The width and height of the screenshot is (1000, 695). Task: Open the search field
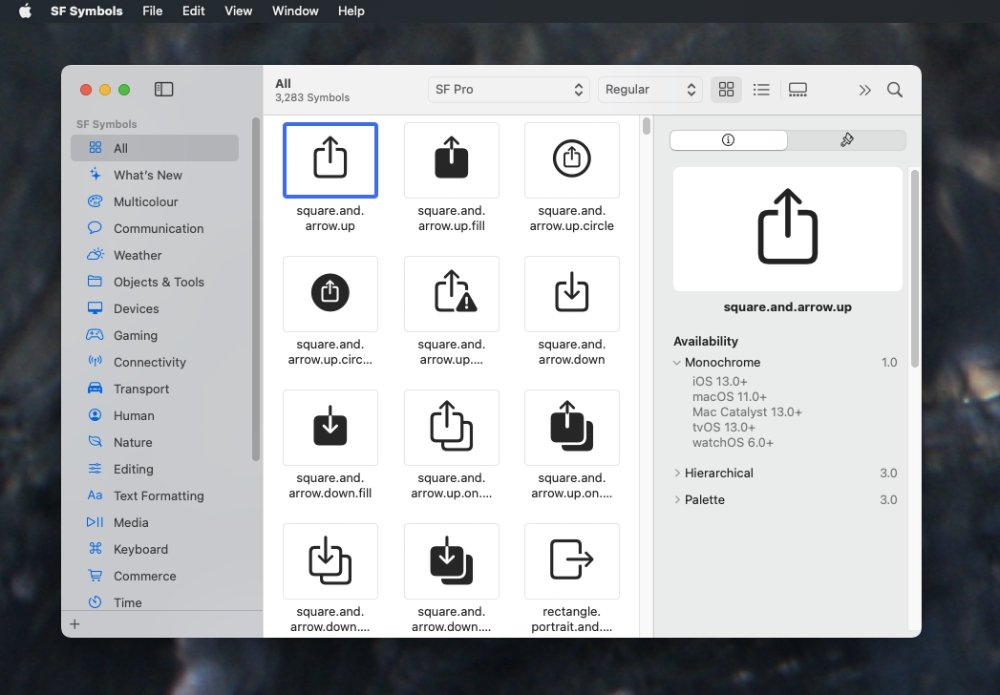(x=895, y=90)
